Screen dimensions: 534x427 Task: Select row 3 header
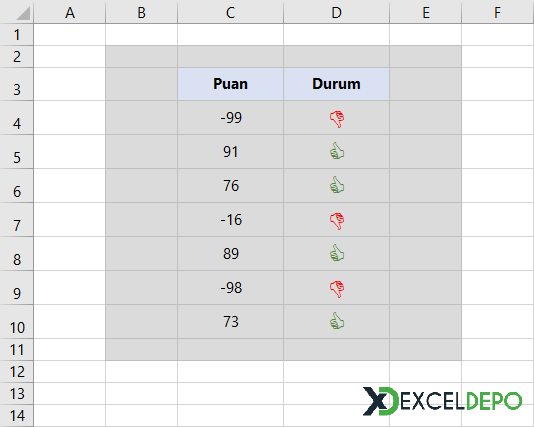(x=17, y=84)
